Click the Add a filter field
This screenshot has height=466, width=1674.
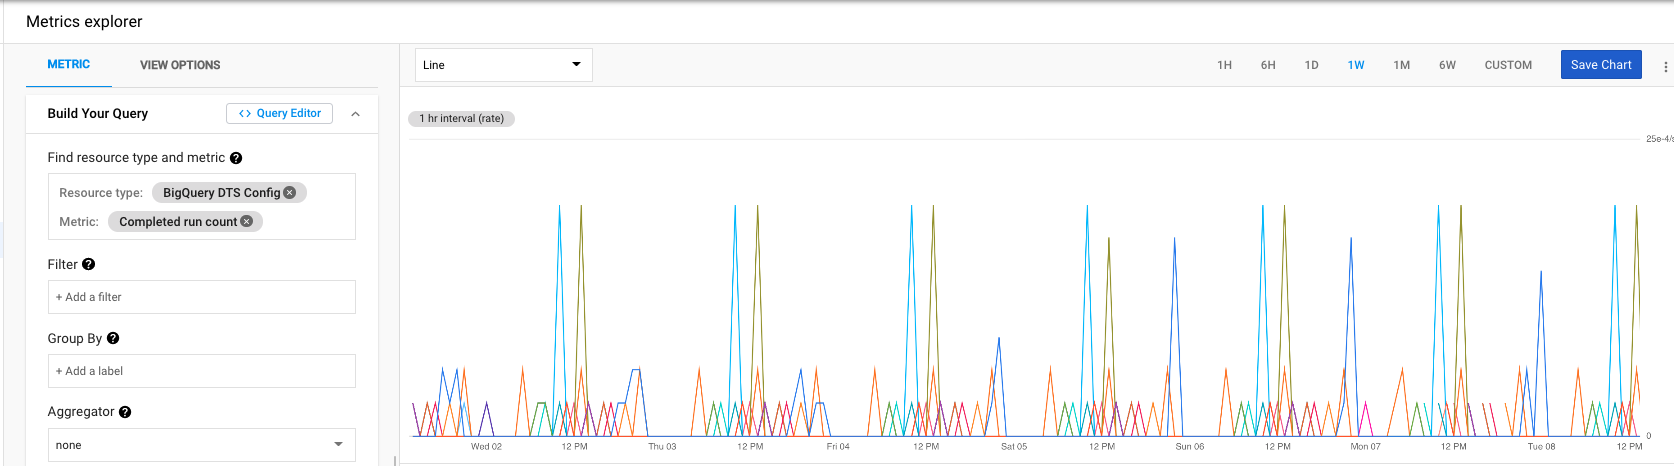click(x=201, y=297)
